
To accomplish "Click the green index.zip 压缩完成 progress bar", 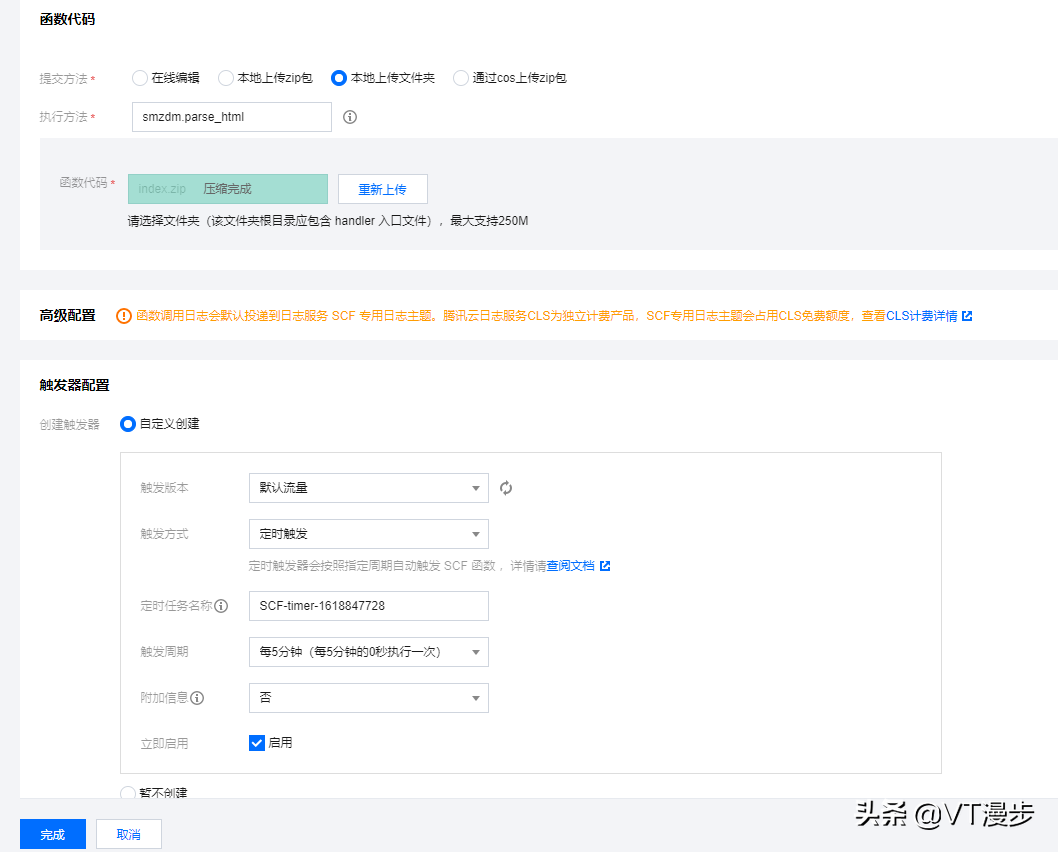I will (229, 188).
